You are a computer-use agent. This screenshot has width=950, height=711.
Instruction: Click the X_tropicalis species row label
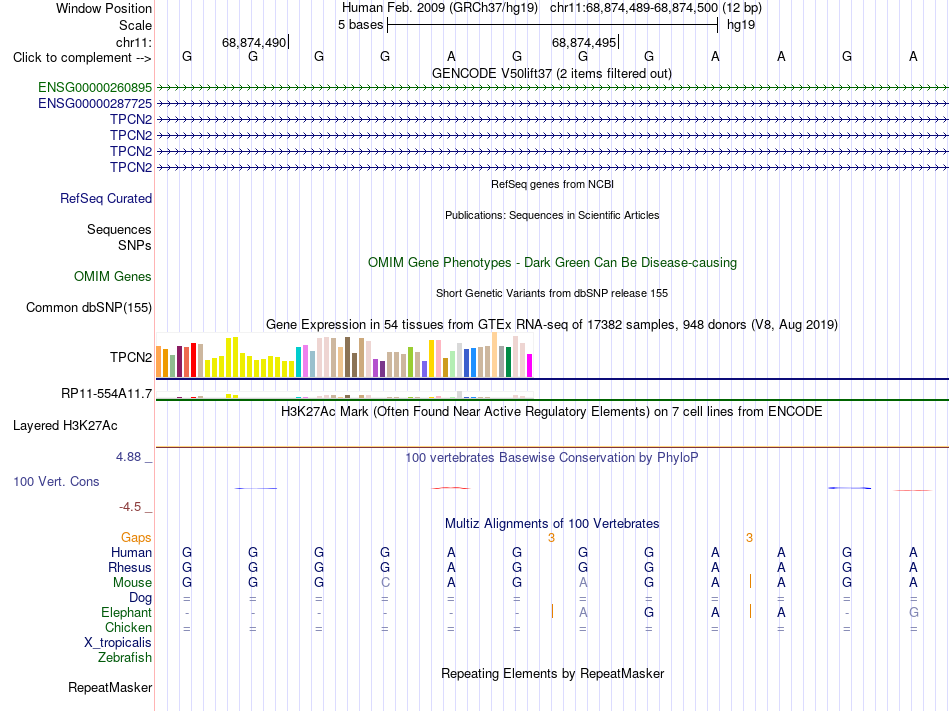pos(118,643)
